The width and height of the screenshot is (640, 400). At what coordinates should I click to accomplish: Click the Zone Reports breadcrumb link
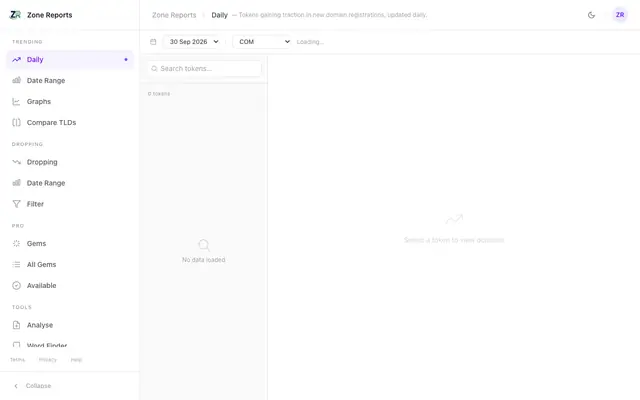click(174, 15)
